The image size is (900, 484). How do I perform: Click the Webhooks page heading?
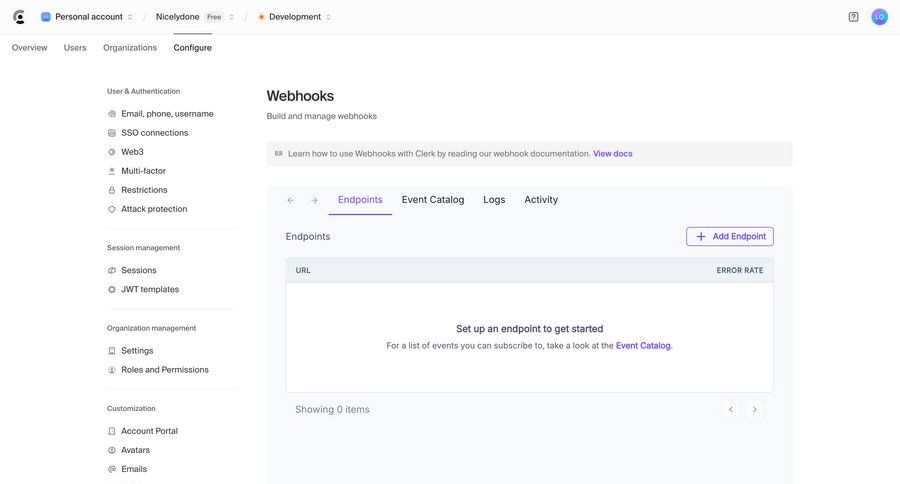(x=300, y=96)
